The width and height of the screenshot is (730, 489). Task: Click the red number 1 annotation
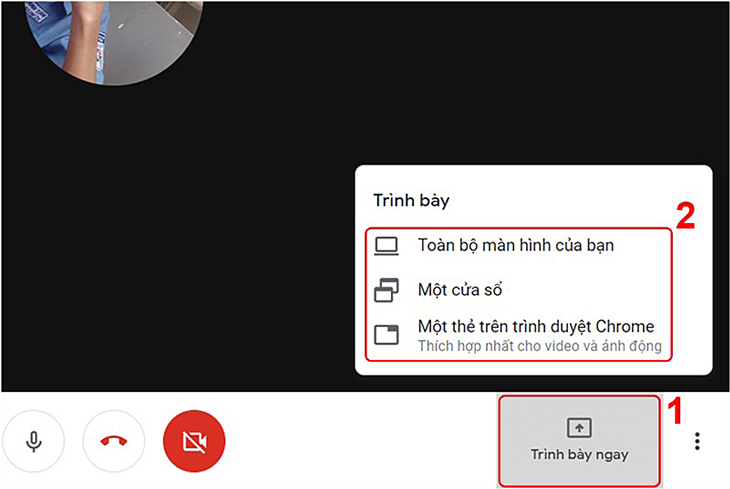coord(675,409)
